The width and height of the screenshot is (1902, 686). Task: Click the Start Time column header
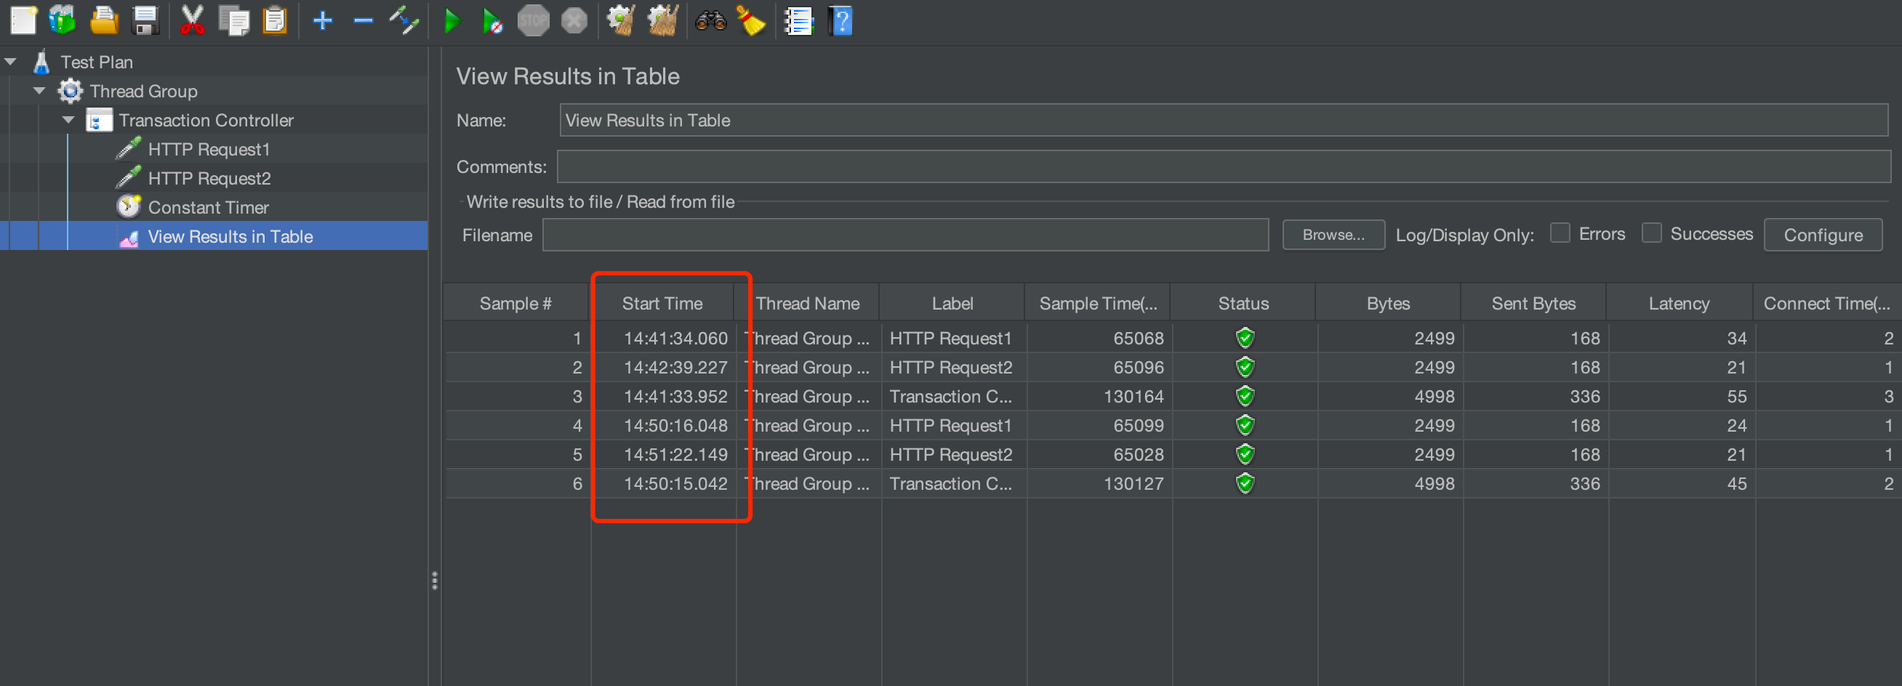662,303
